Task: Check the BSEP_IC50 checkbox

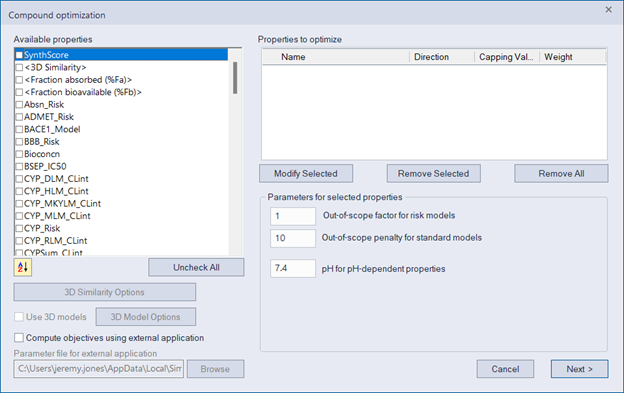Action: pos(19,166)
